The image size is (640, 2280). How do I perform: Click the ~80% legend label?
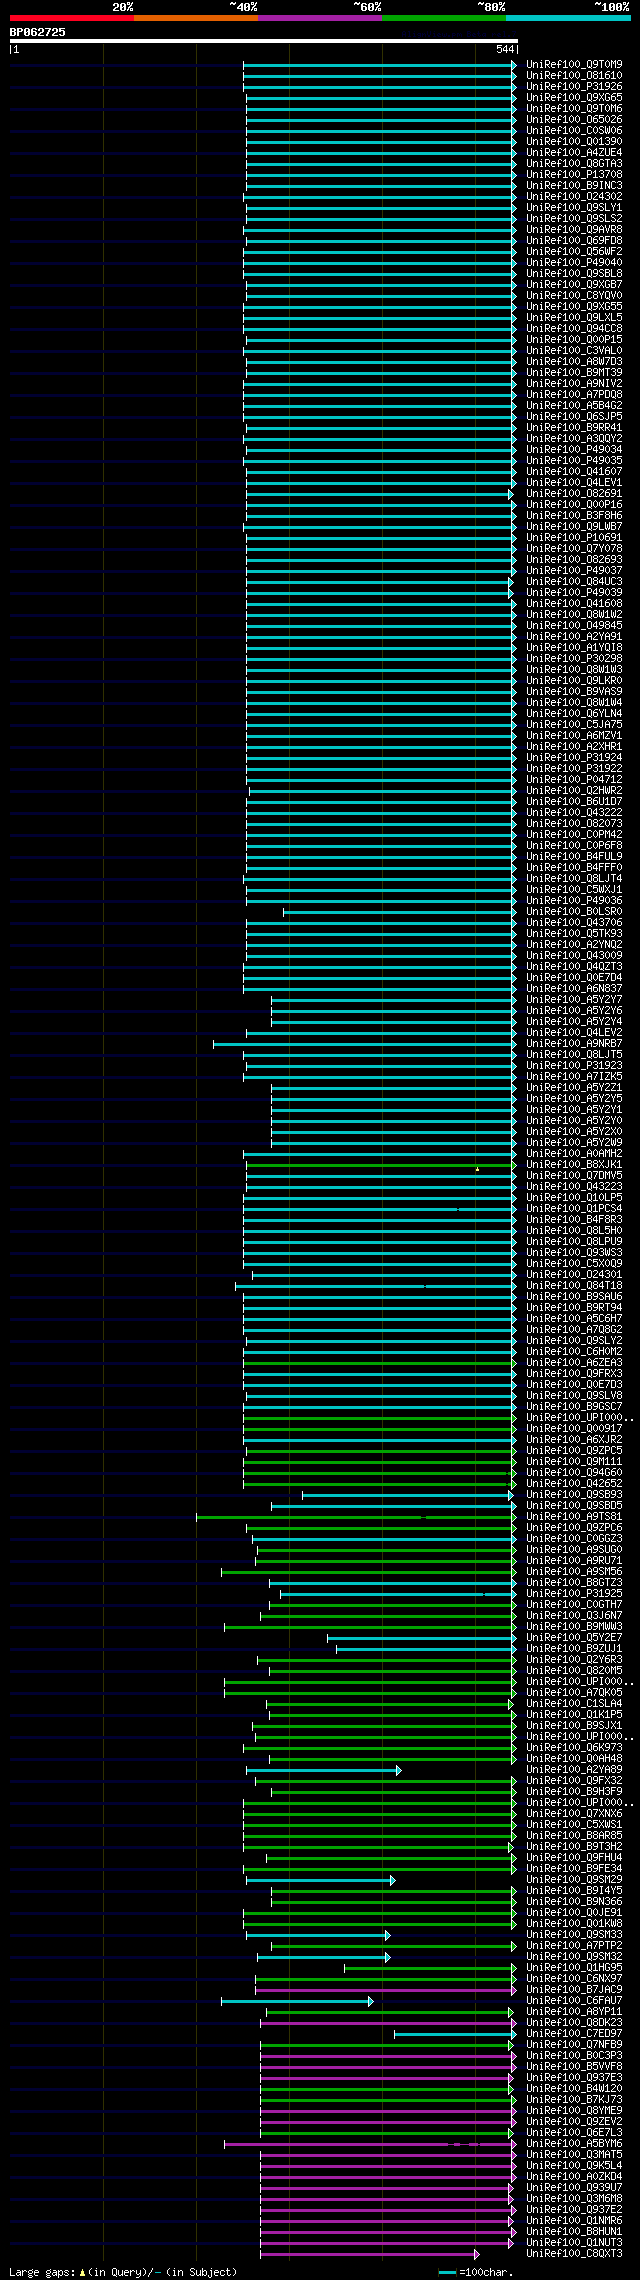pos(491,7)
